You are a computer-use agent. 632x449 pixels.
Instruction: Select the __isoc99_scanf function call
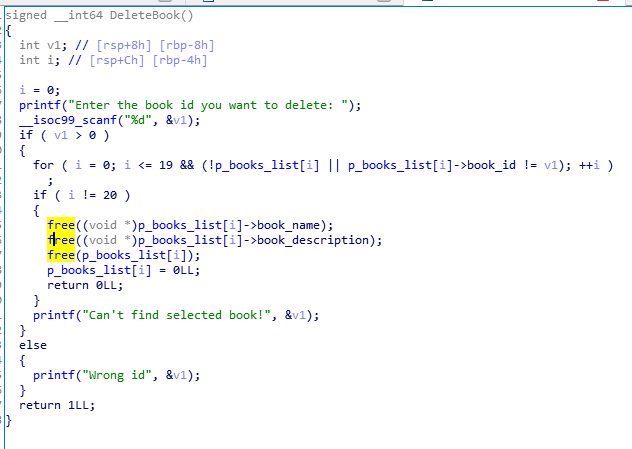68,120
